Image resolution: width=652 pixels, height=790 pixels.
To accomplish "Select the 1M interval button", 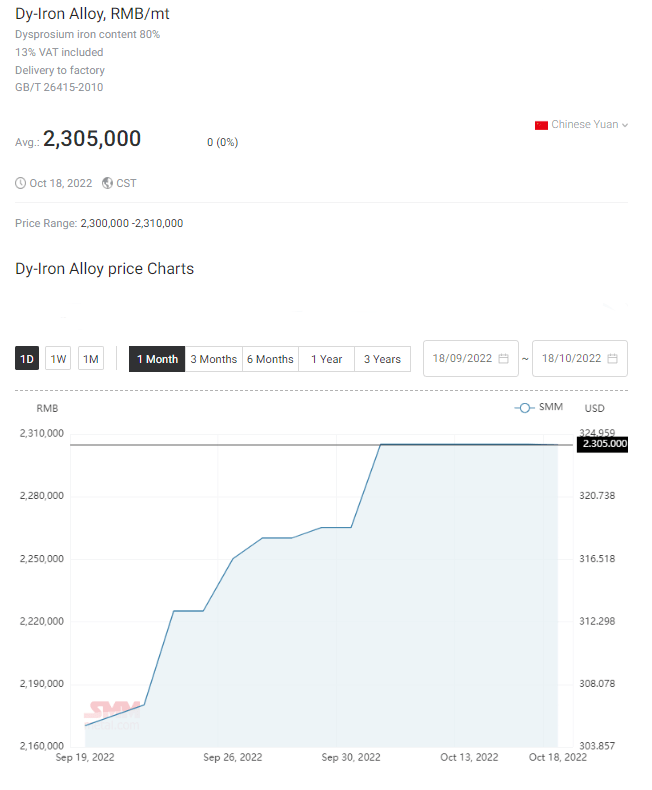I will pos(91,359).
